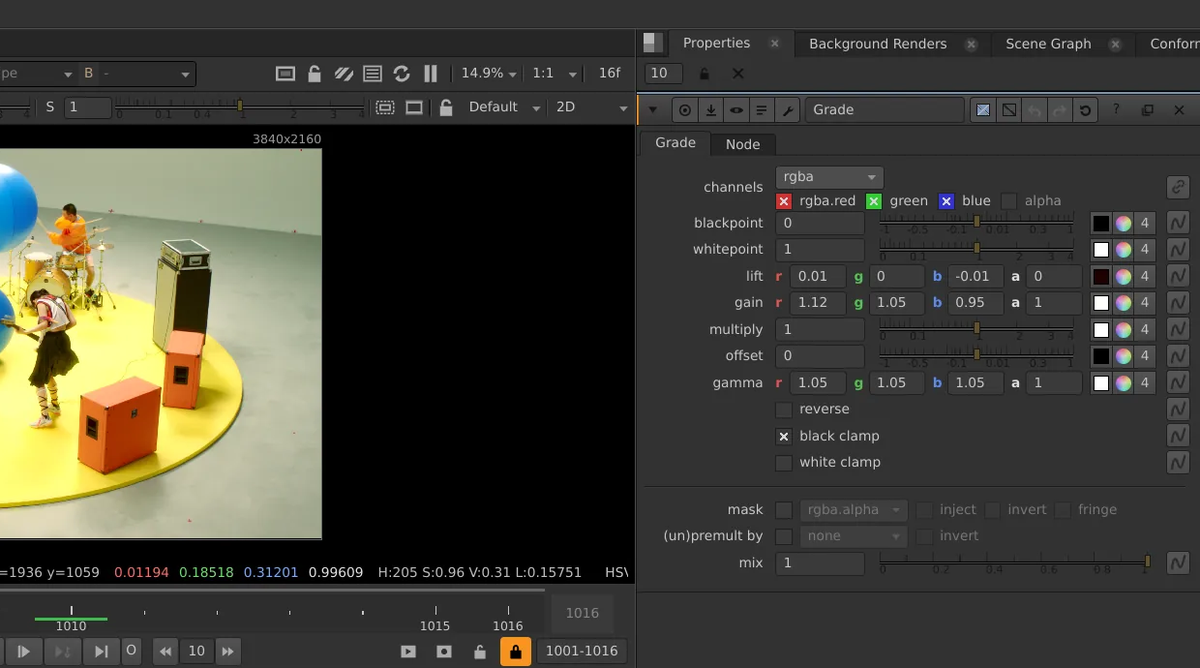Image resolution: width=1200 pixels, height=668 pixels.
Task: Collapse the Grade panel with the triangle
Action: coord(653,110)
